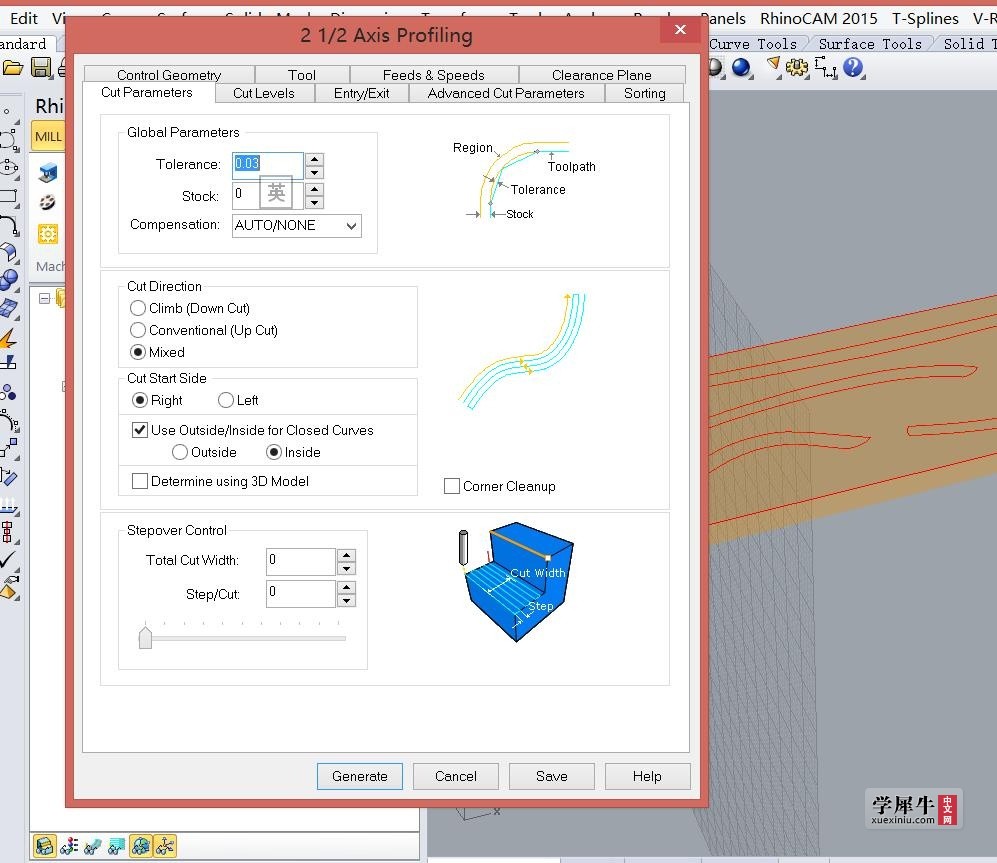Click the MILL button in RhinoCAM panel
This screenshot has width=997, height=863.
click(48, 137)
